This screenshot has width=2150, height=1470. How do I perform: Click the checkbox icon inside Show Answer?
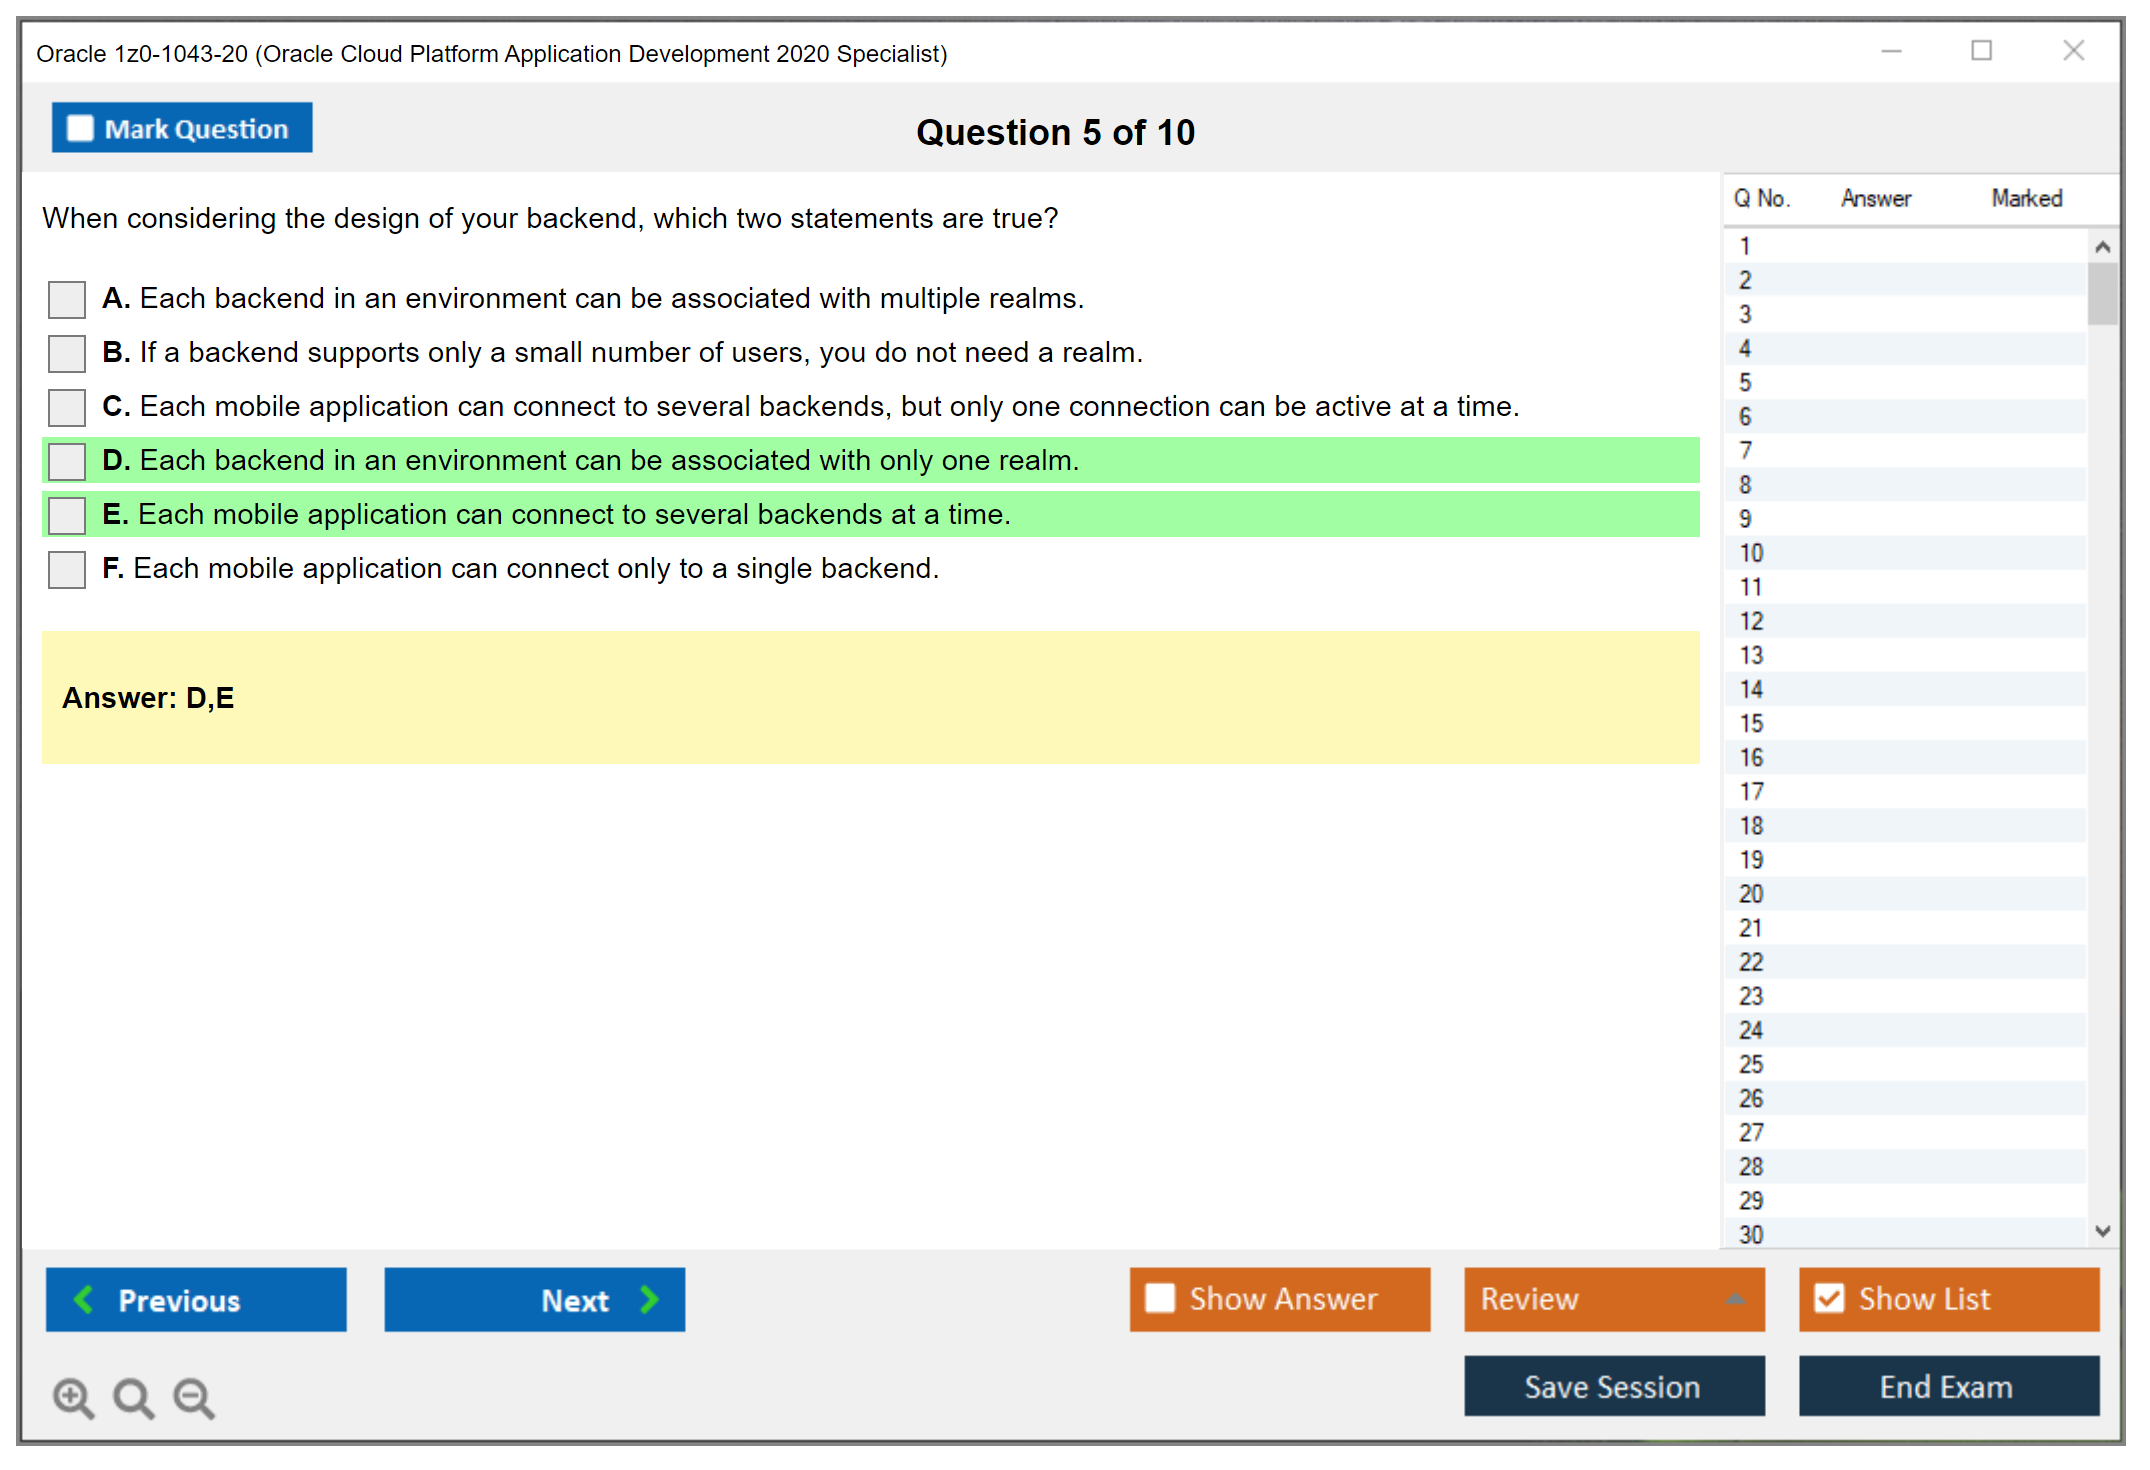click(x=1160, y=1298)
